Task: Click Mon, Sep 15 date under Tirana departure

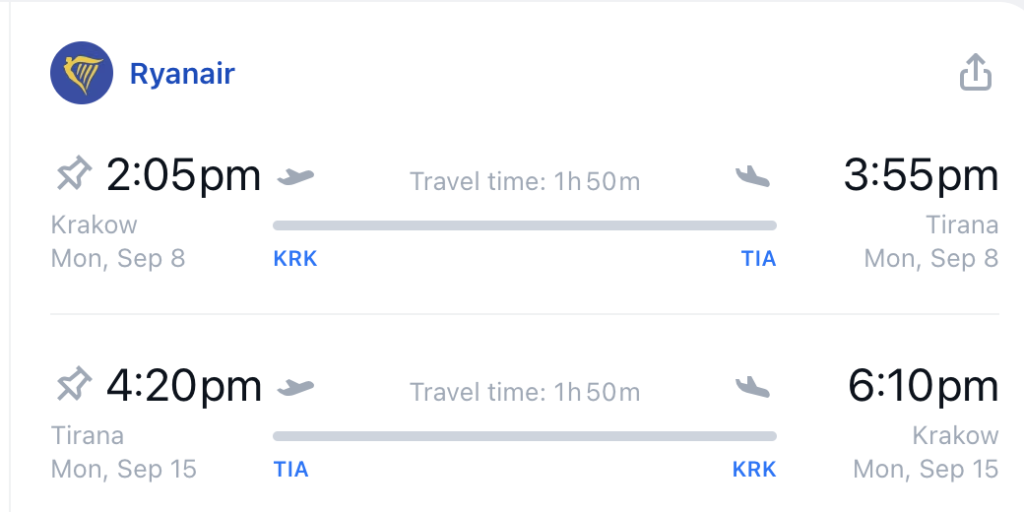Action: [123, 469]
